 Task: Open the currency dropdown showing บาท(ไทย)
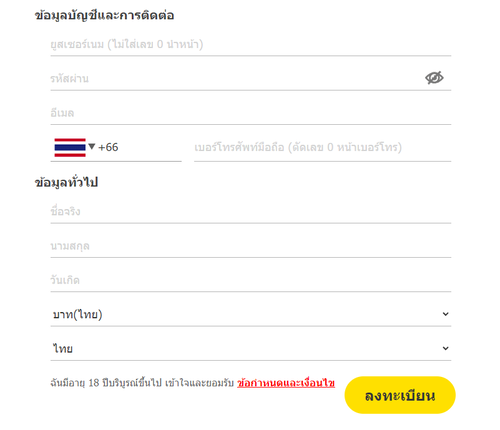pos(251,314)
